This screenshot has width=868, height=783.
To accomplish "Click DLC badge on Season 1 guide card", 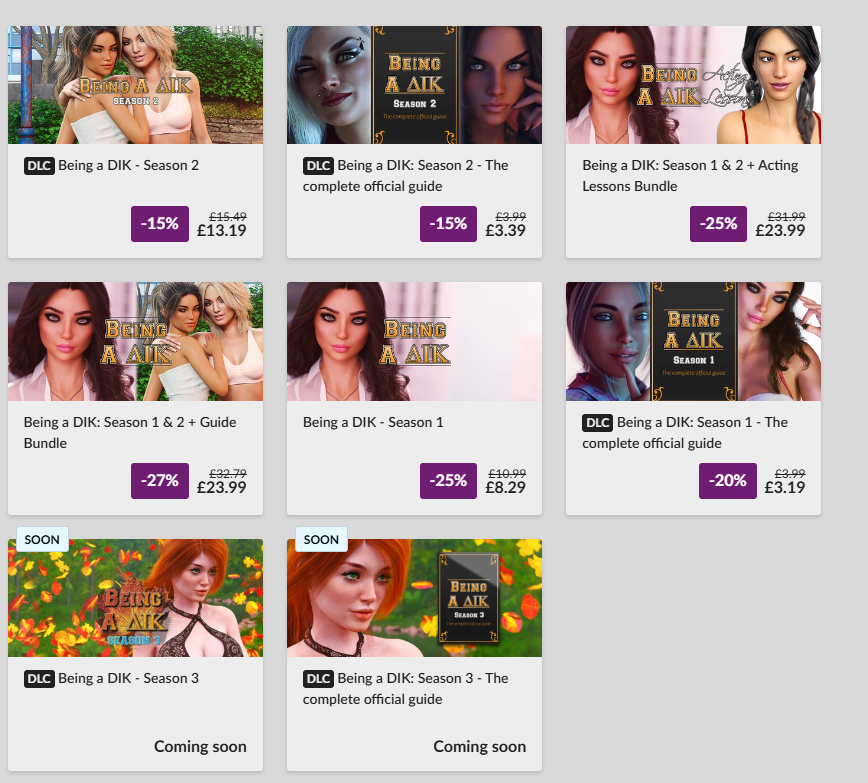I will [597, 423].
